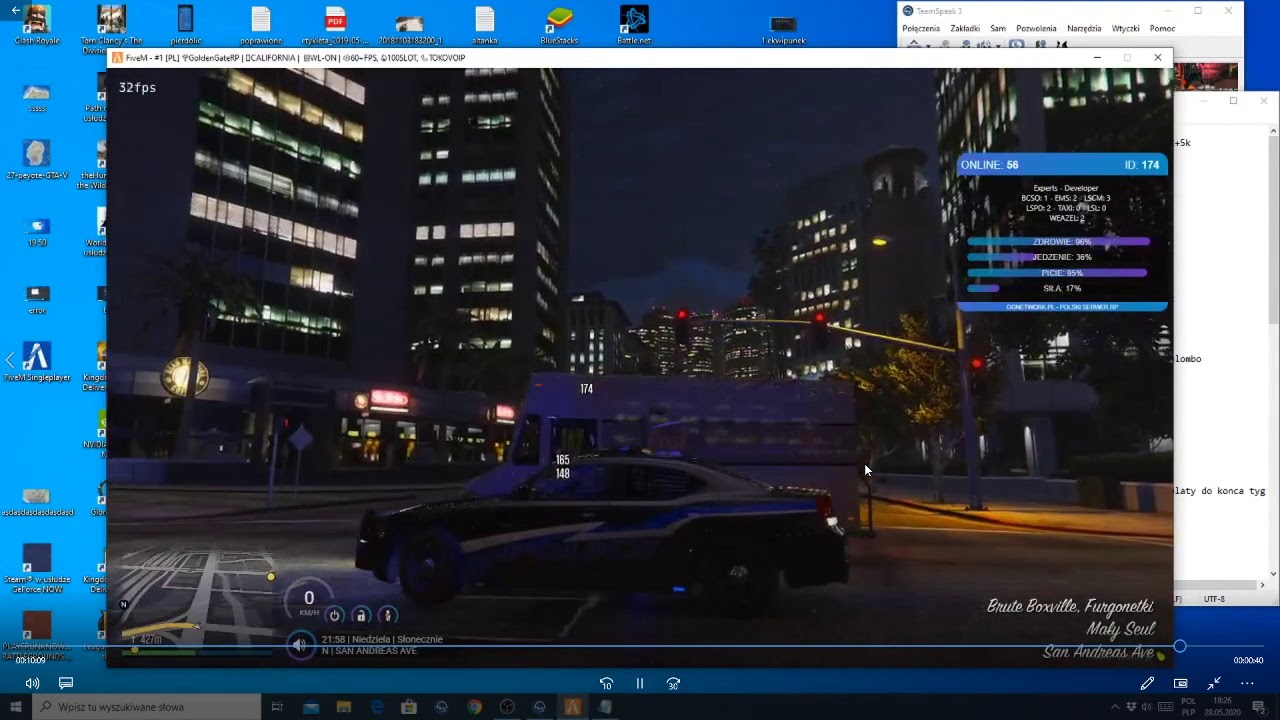Switch the player to mini view
The height and width of the screenshot is (720, 1280).
click(1180, 683)
